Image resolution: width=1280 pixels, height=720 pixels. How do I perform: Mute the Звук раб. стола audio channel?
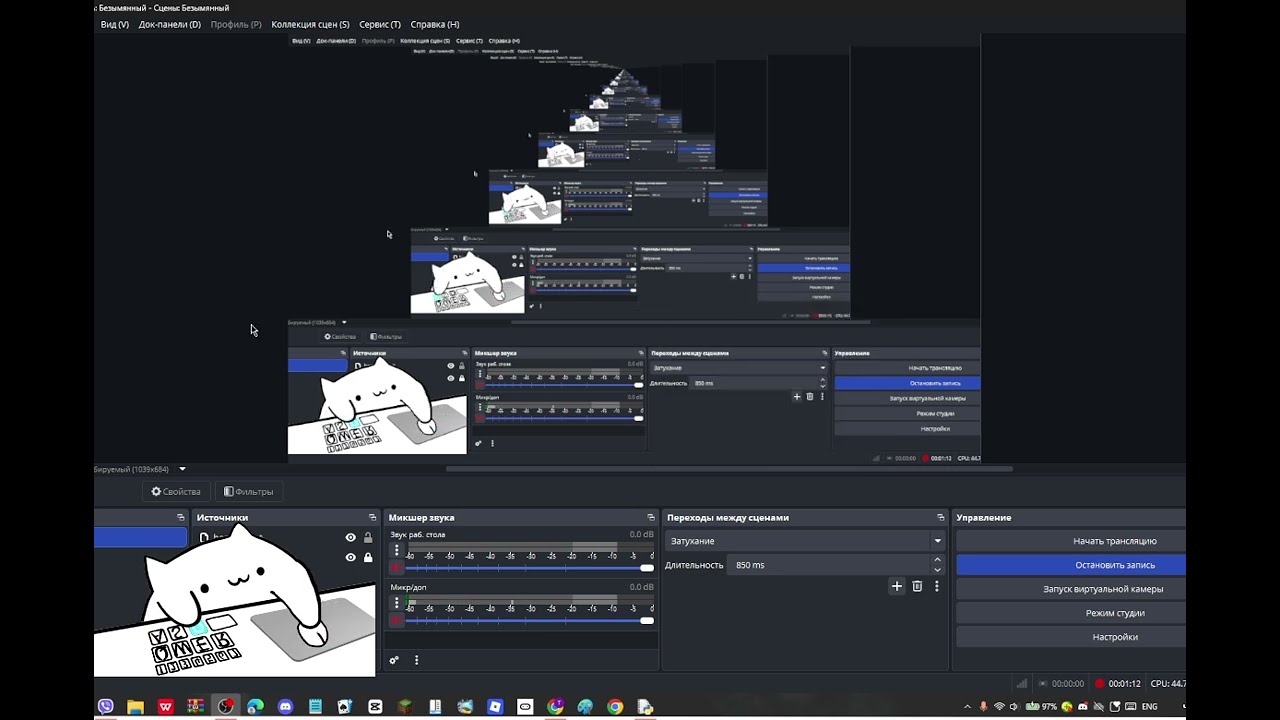pos(396,567)
